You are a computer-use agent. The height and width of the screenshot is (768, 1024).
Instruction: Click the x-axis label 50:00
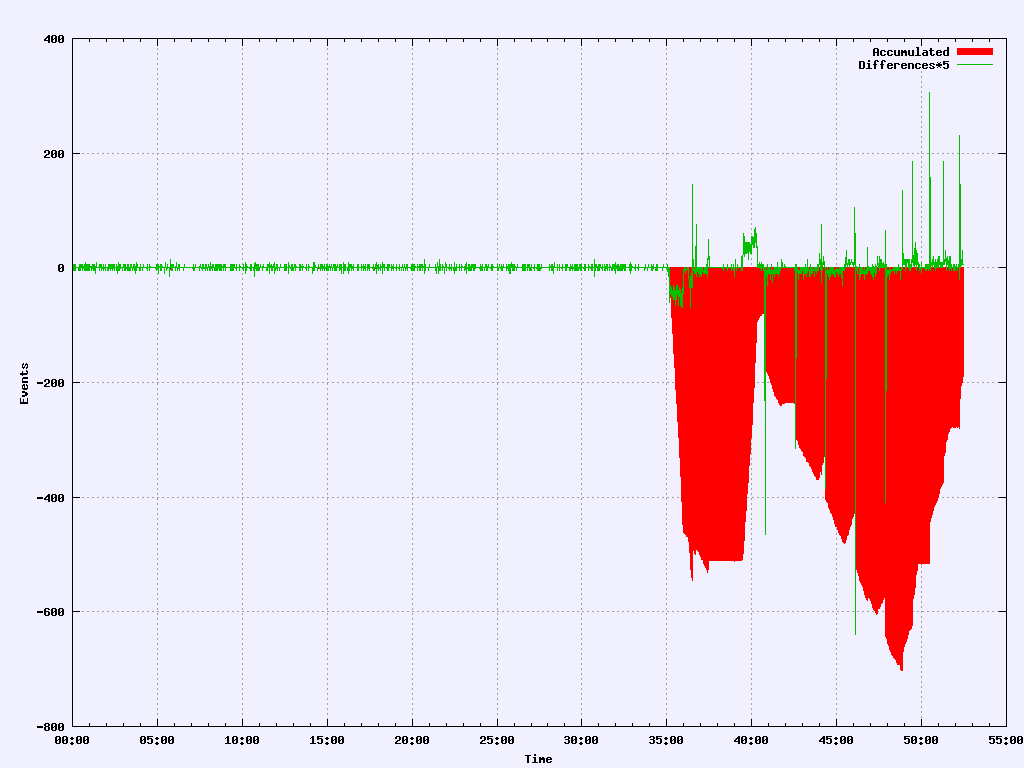point(921,741)
